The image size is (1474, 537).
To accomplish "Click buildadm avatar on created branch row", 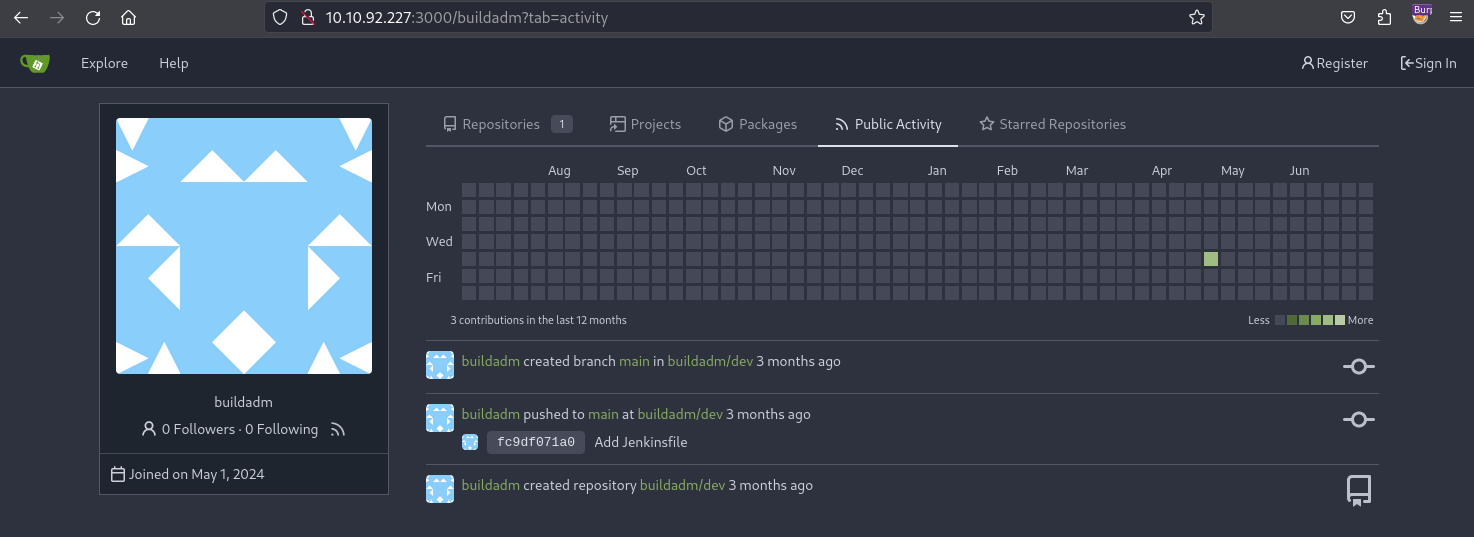I will point(440,365).
